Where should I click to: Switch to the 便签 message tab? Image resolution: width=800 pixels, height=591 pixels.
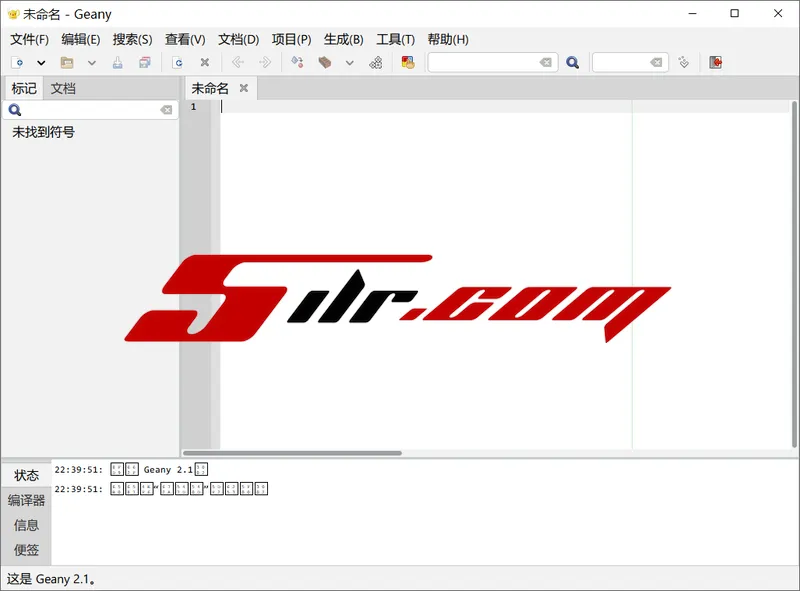27,550
